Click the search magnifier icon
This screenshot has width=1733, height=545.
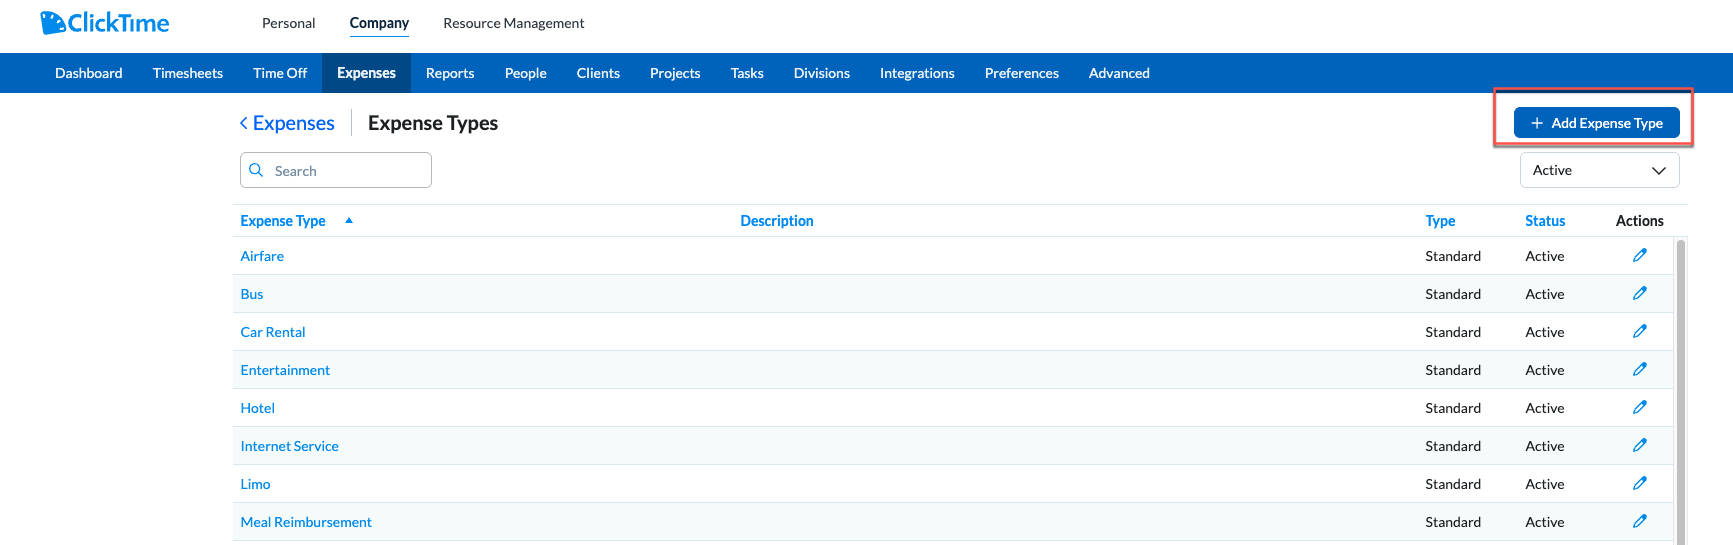pos(256,170)
